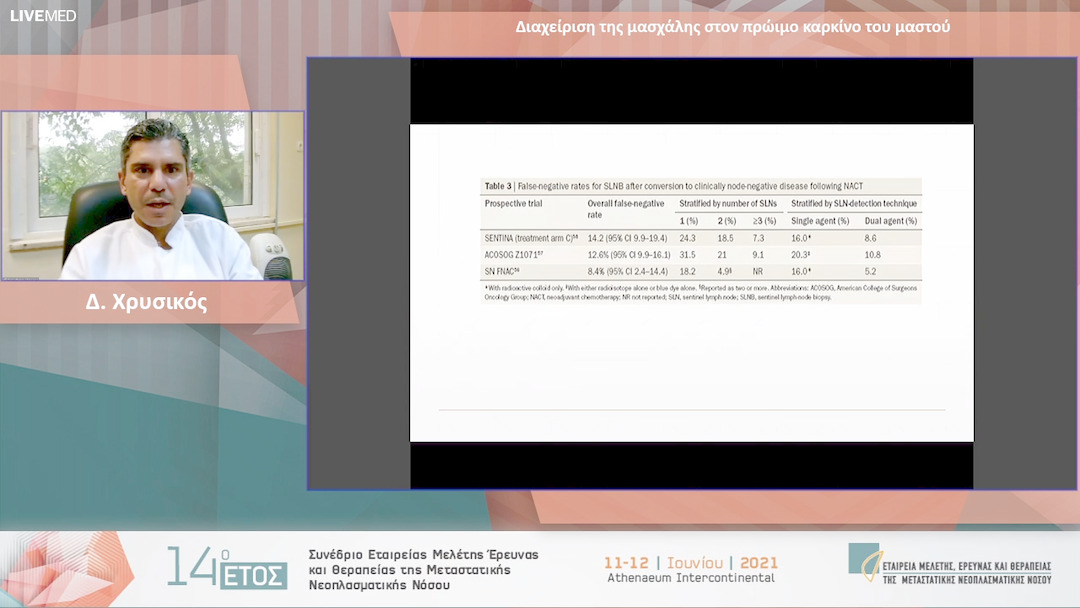This screenshot has width=1080, height=608.
Task: Click the table footnote abbreviations text
Action: 700,292
